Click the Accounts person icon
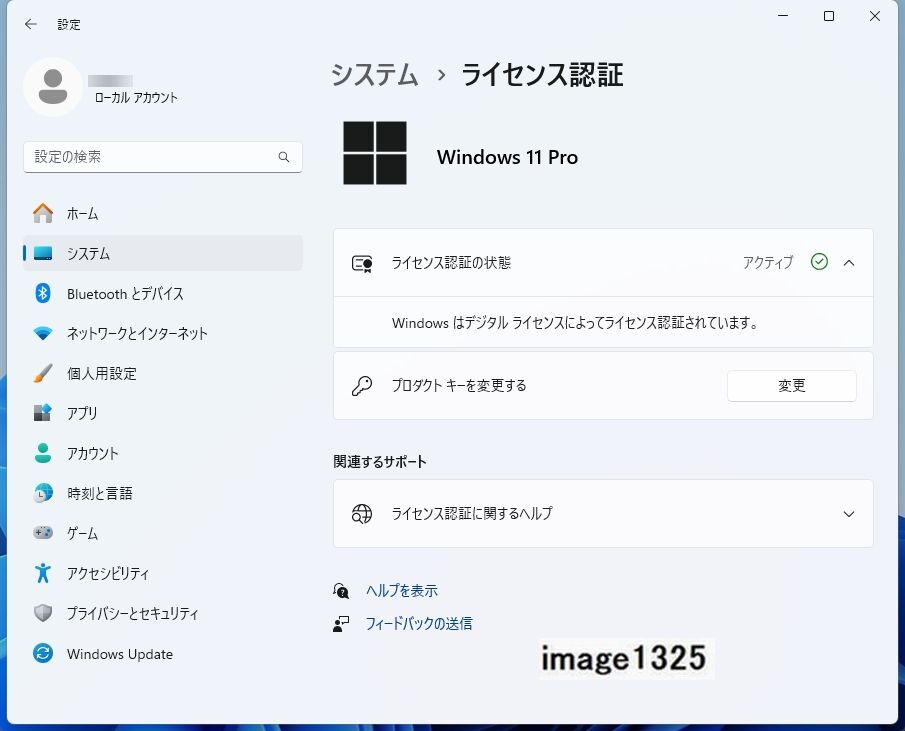This screenshot has width=905, height=731. [x=43, y=453]
